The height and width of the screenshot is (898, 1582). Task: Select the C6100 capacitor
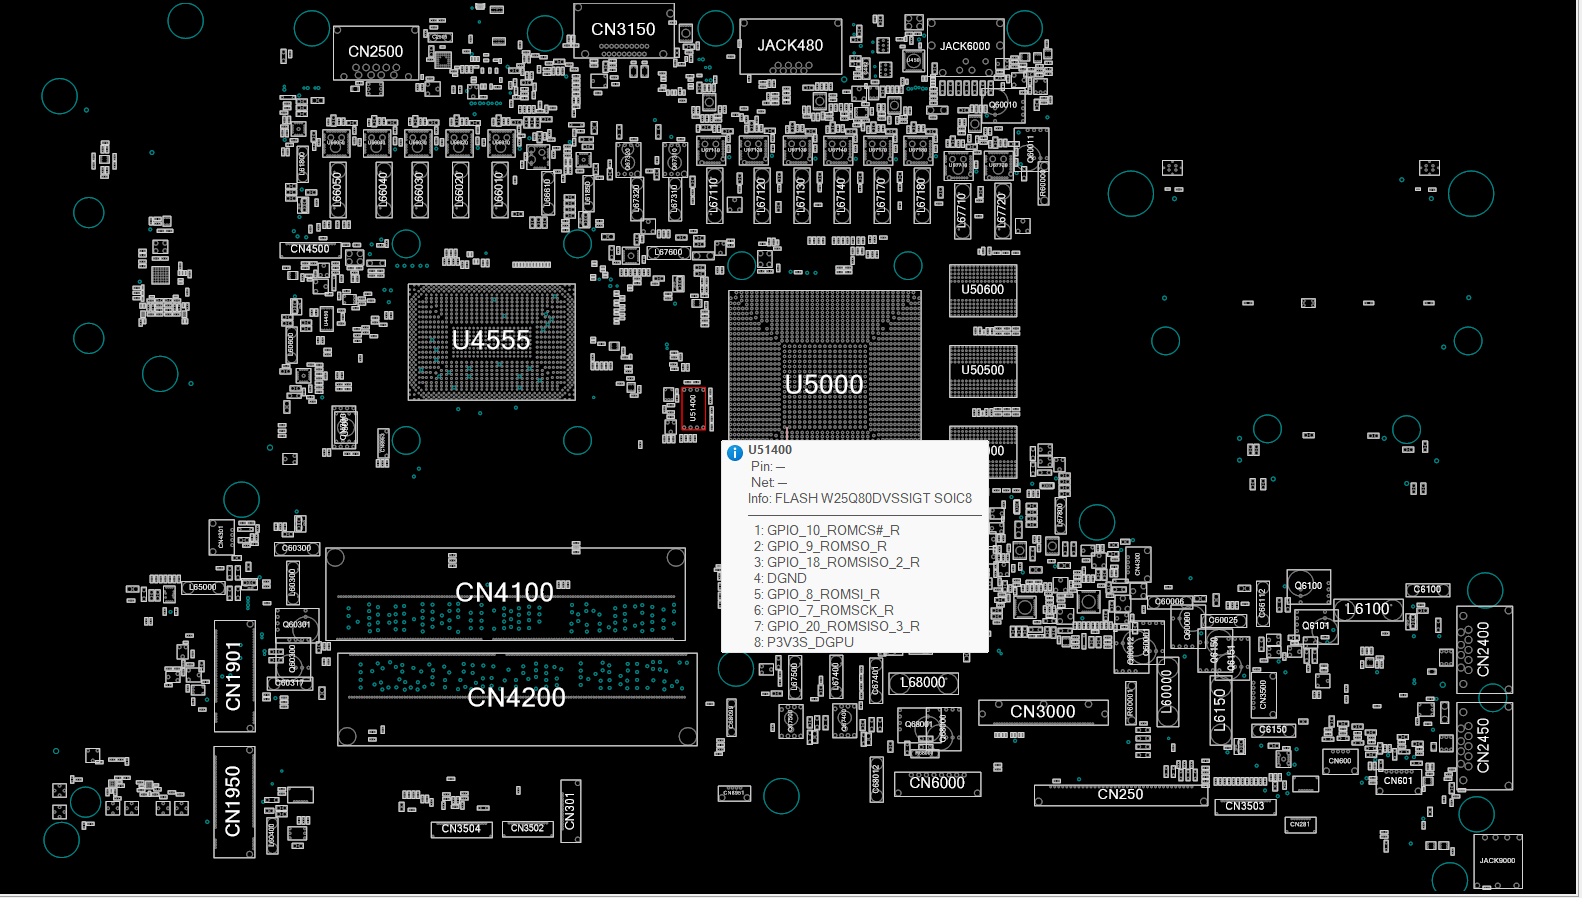pyautogui.click(x=1427, y=590)
